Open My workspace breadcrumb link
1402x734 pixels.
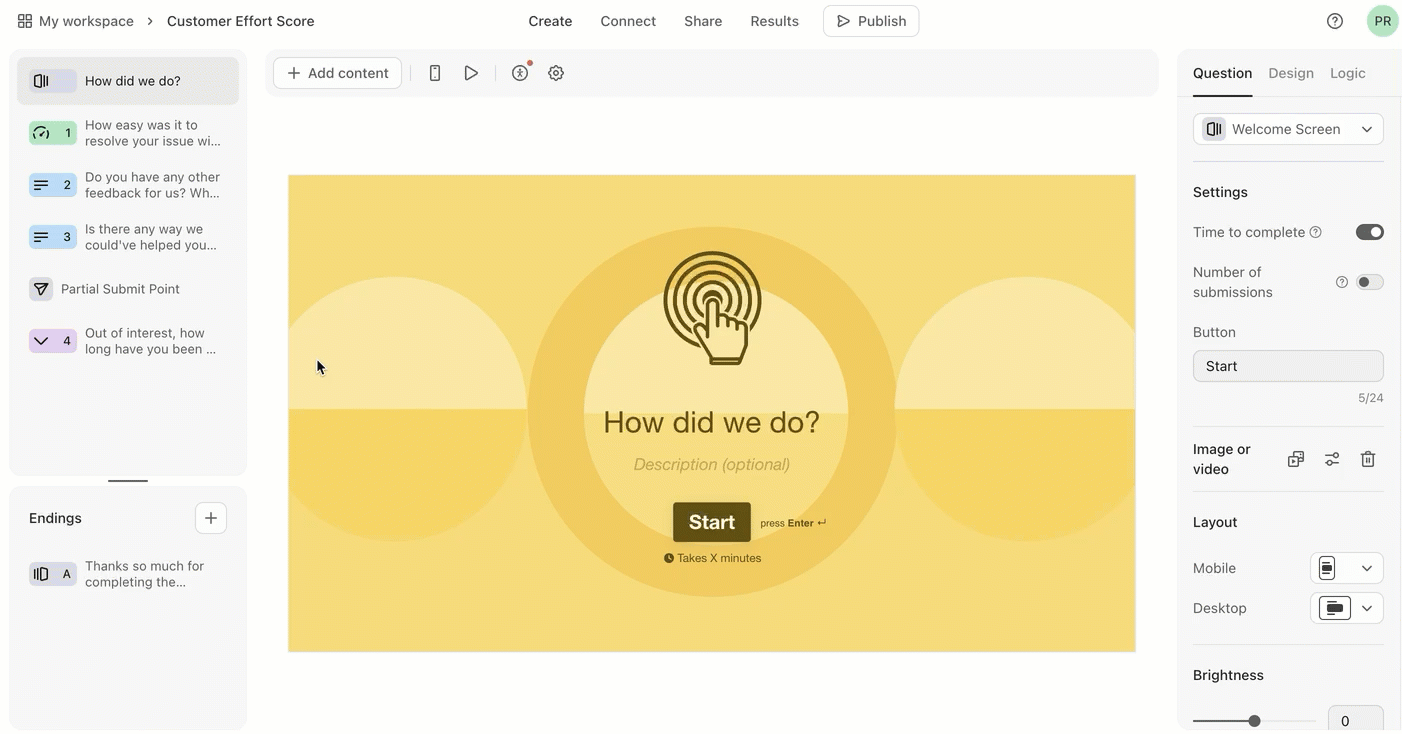pyautogui.click(x=86, y=21)
